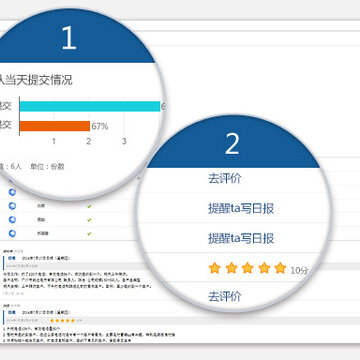This screenshot has height=360, width=360.
Task: Select the second star of the 10分 rating
Action: coord(231,268)
